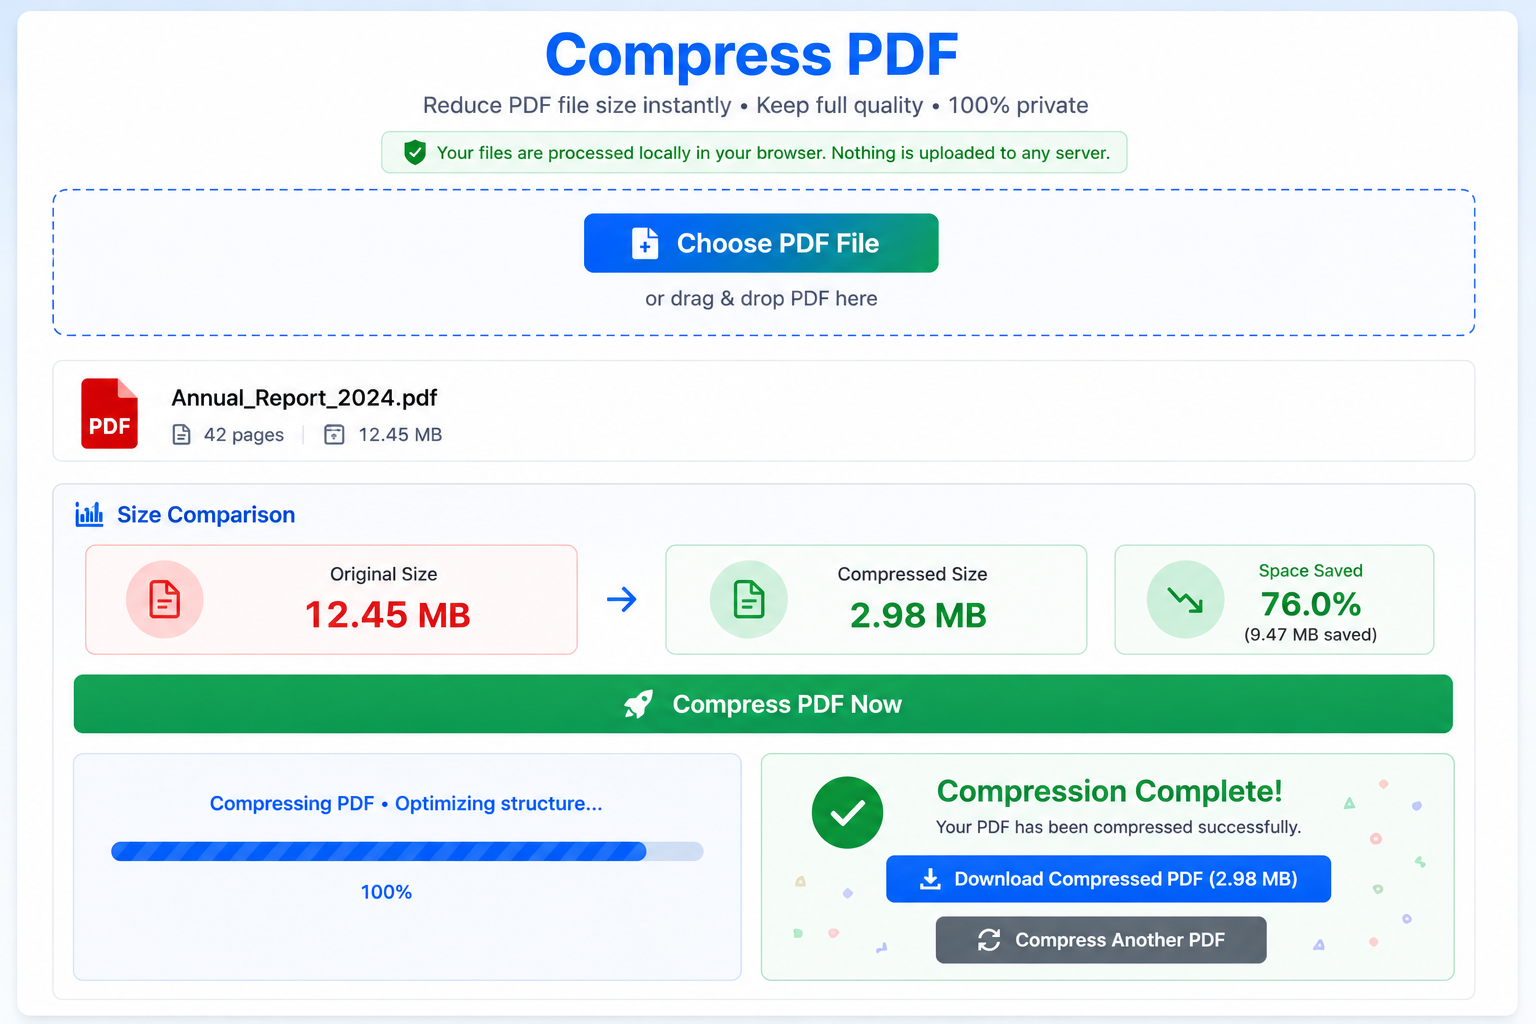This screenshot has height=1024, width=1536.
Task: Click the Choose PDF File button
Action: pos(761,243)
